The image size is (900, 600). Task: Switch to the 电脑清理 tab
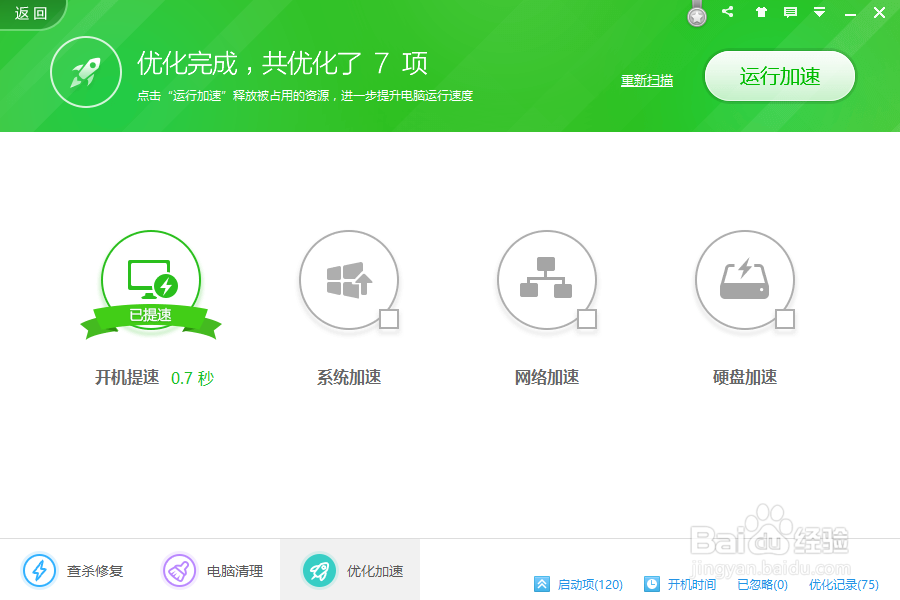pyautogui.click(x=213, y=569)
